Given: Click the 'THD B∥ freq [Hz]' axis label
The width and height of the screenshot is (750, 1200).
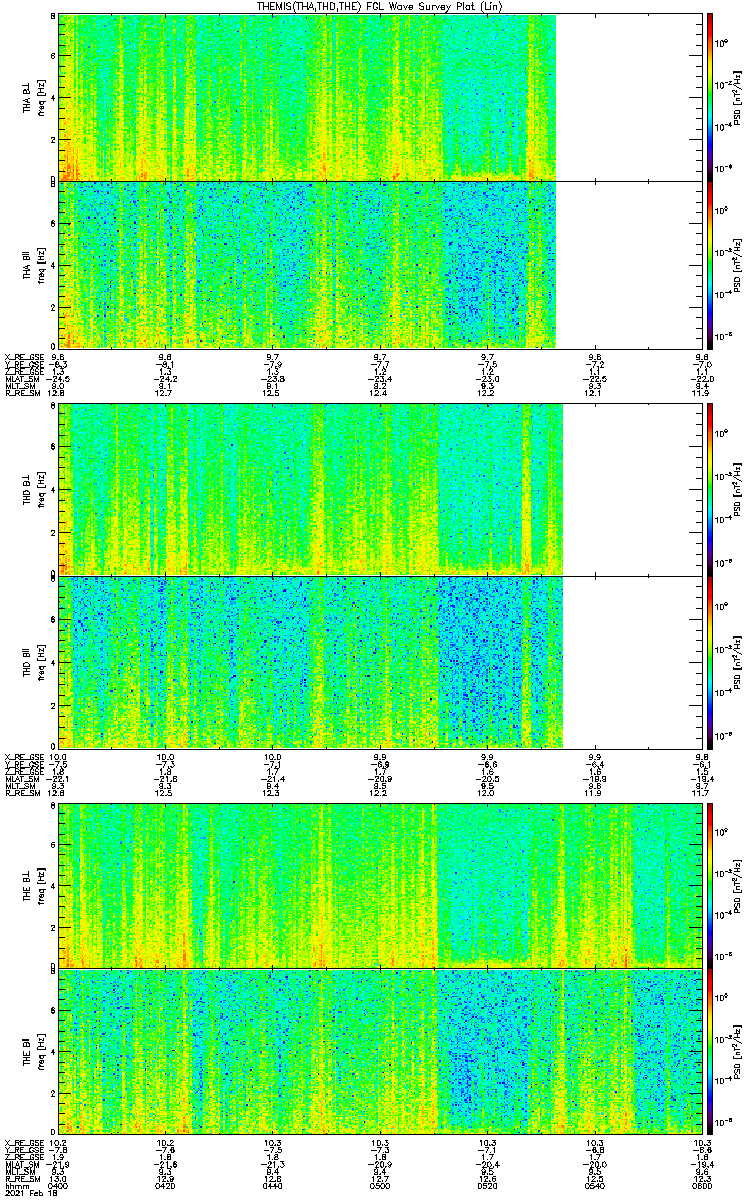Looking at the screenshot, I should [x=34, y=661].
